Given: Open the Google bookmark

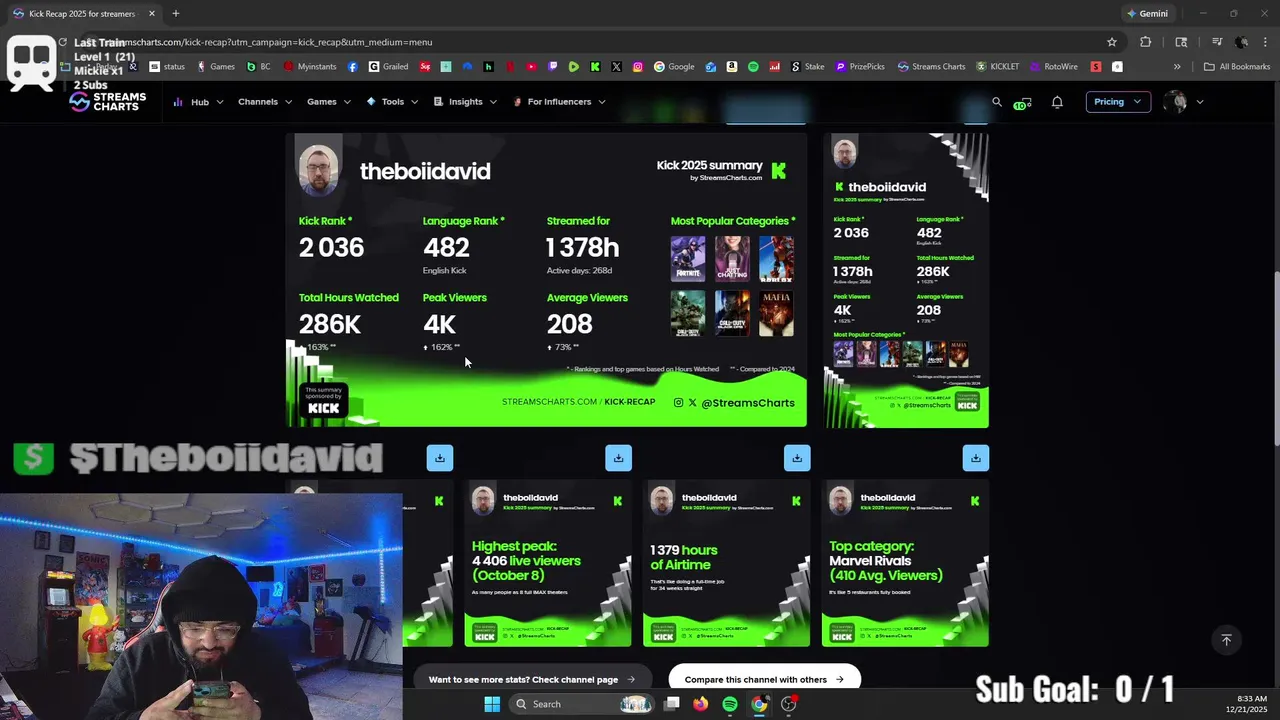Looking at the screenshot, I should pyautogui.click(x=674, y=67).
